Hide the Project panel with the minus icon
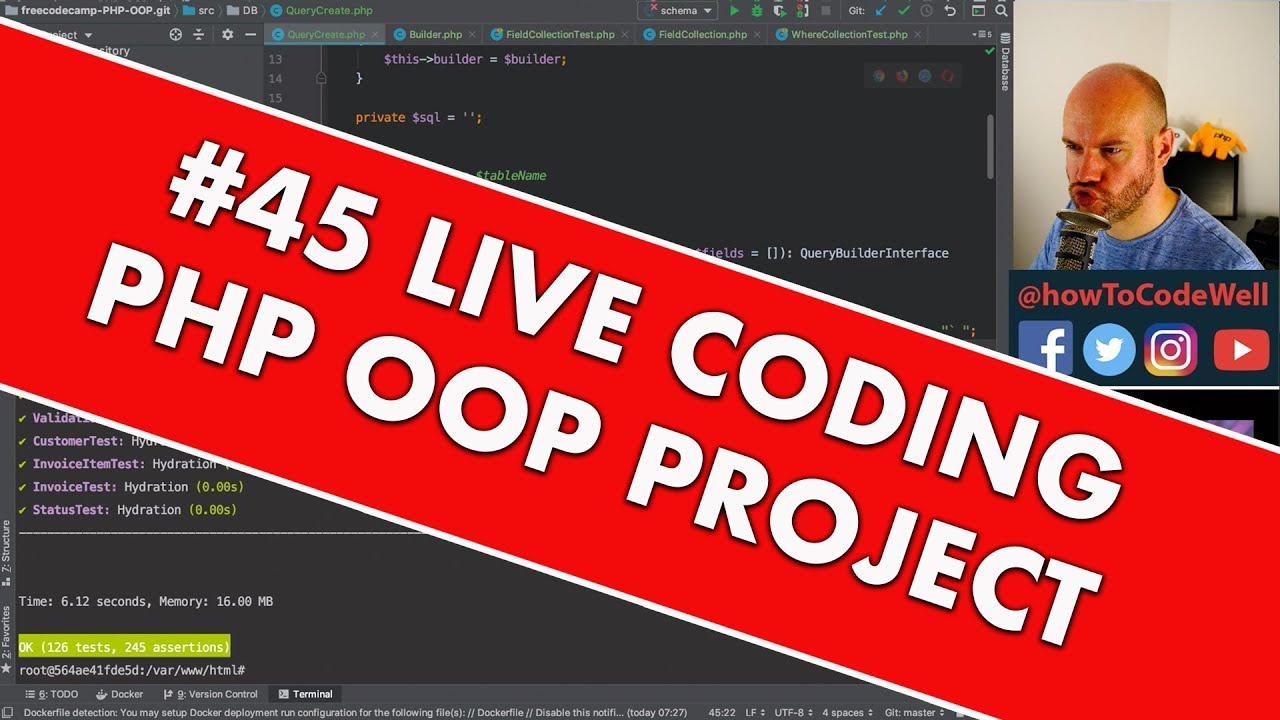This screenshot has width=1280, height=720. pyautogui.click(x=249, y=35)
